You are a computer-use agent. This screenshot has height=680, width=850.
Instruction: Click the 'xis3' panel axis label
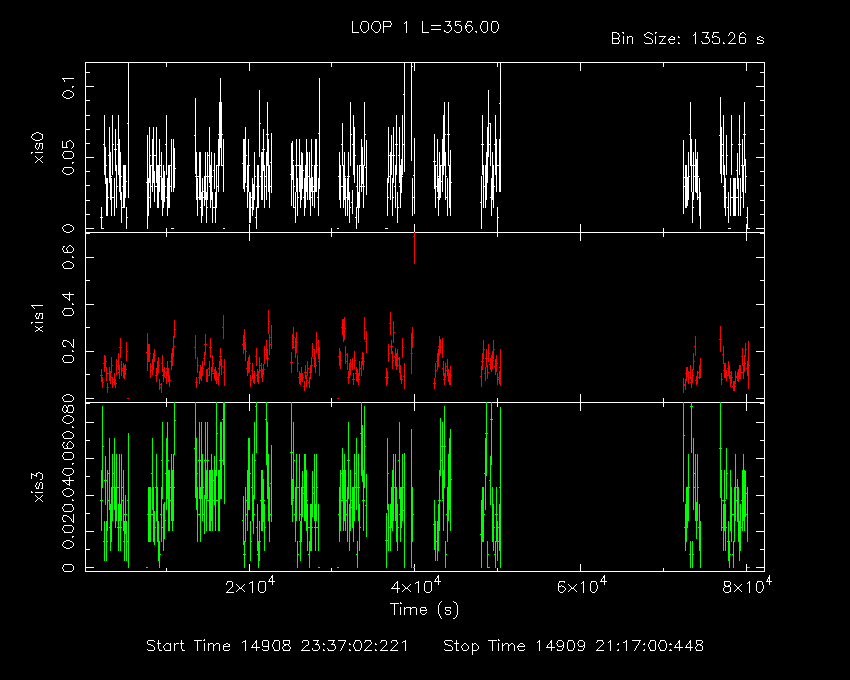click(38, 487)
